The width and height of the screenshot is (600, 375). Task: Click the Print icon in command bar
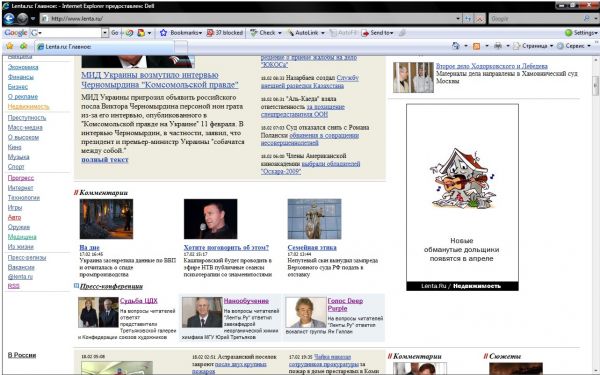coord(497,46)
